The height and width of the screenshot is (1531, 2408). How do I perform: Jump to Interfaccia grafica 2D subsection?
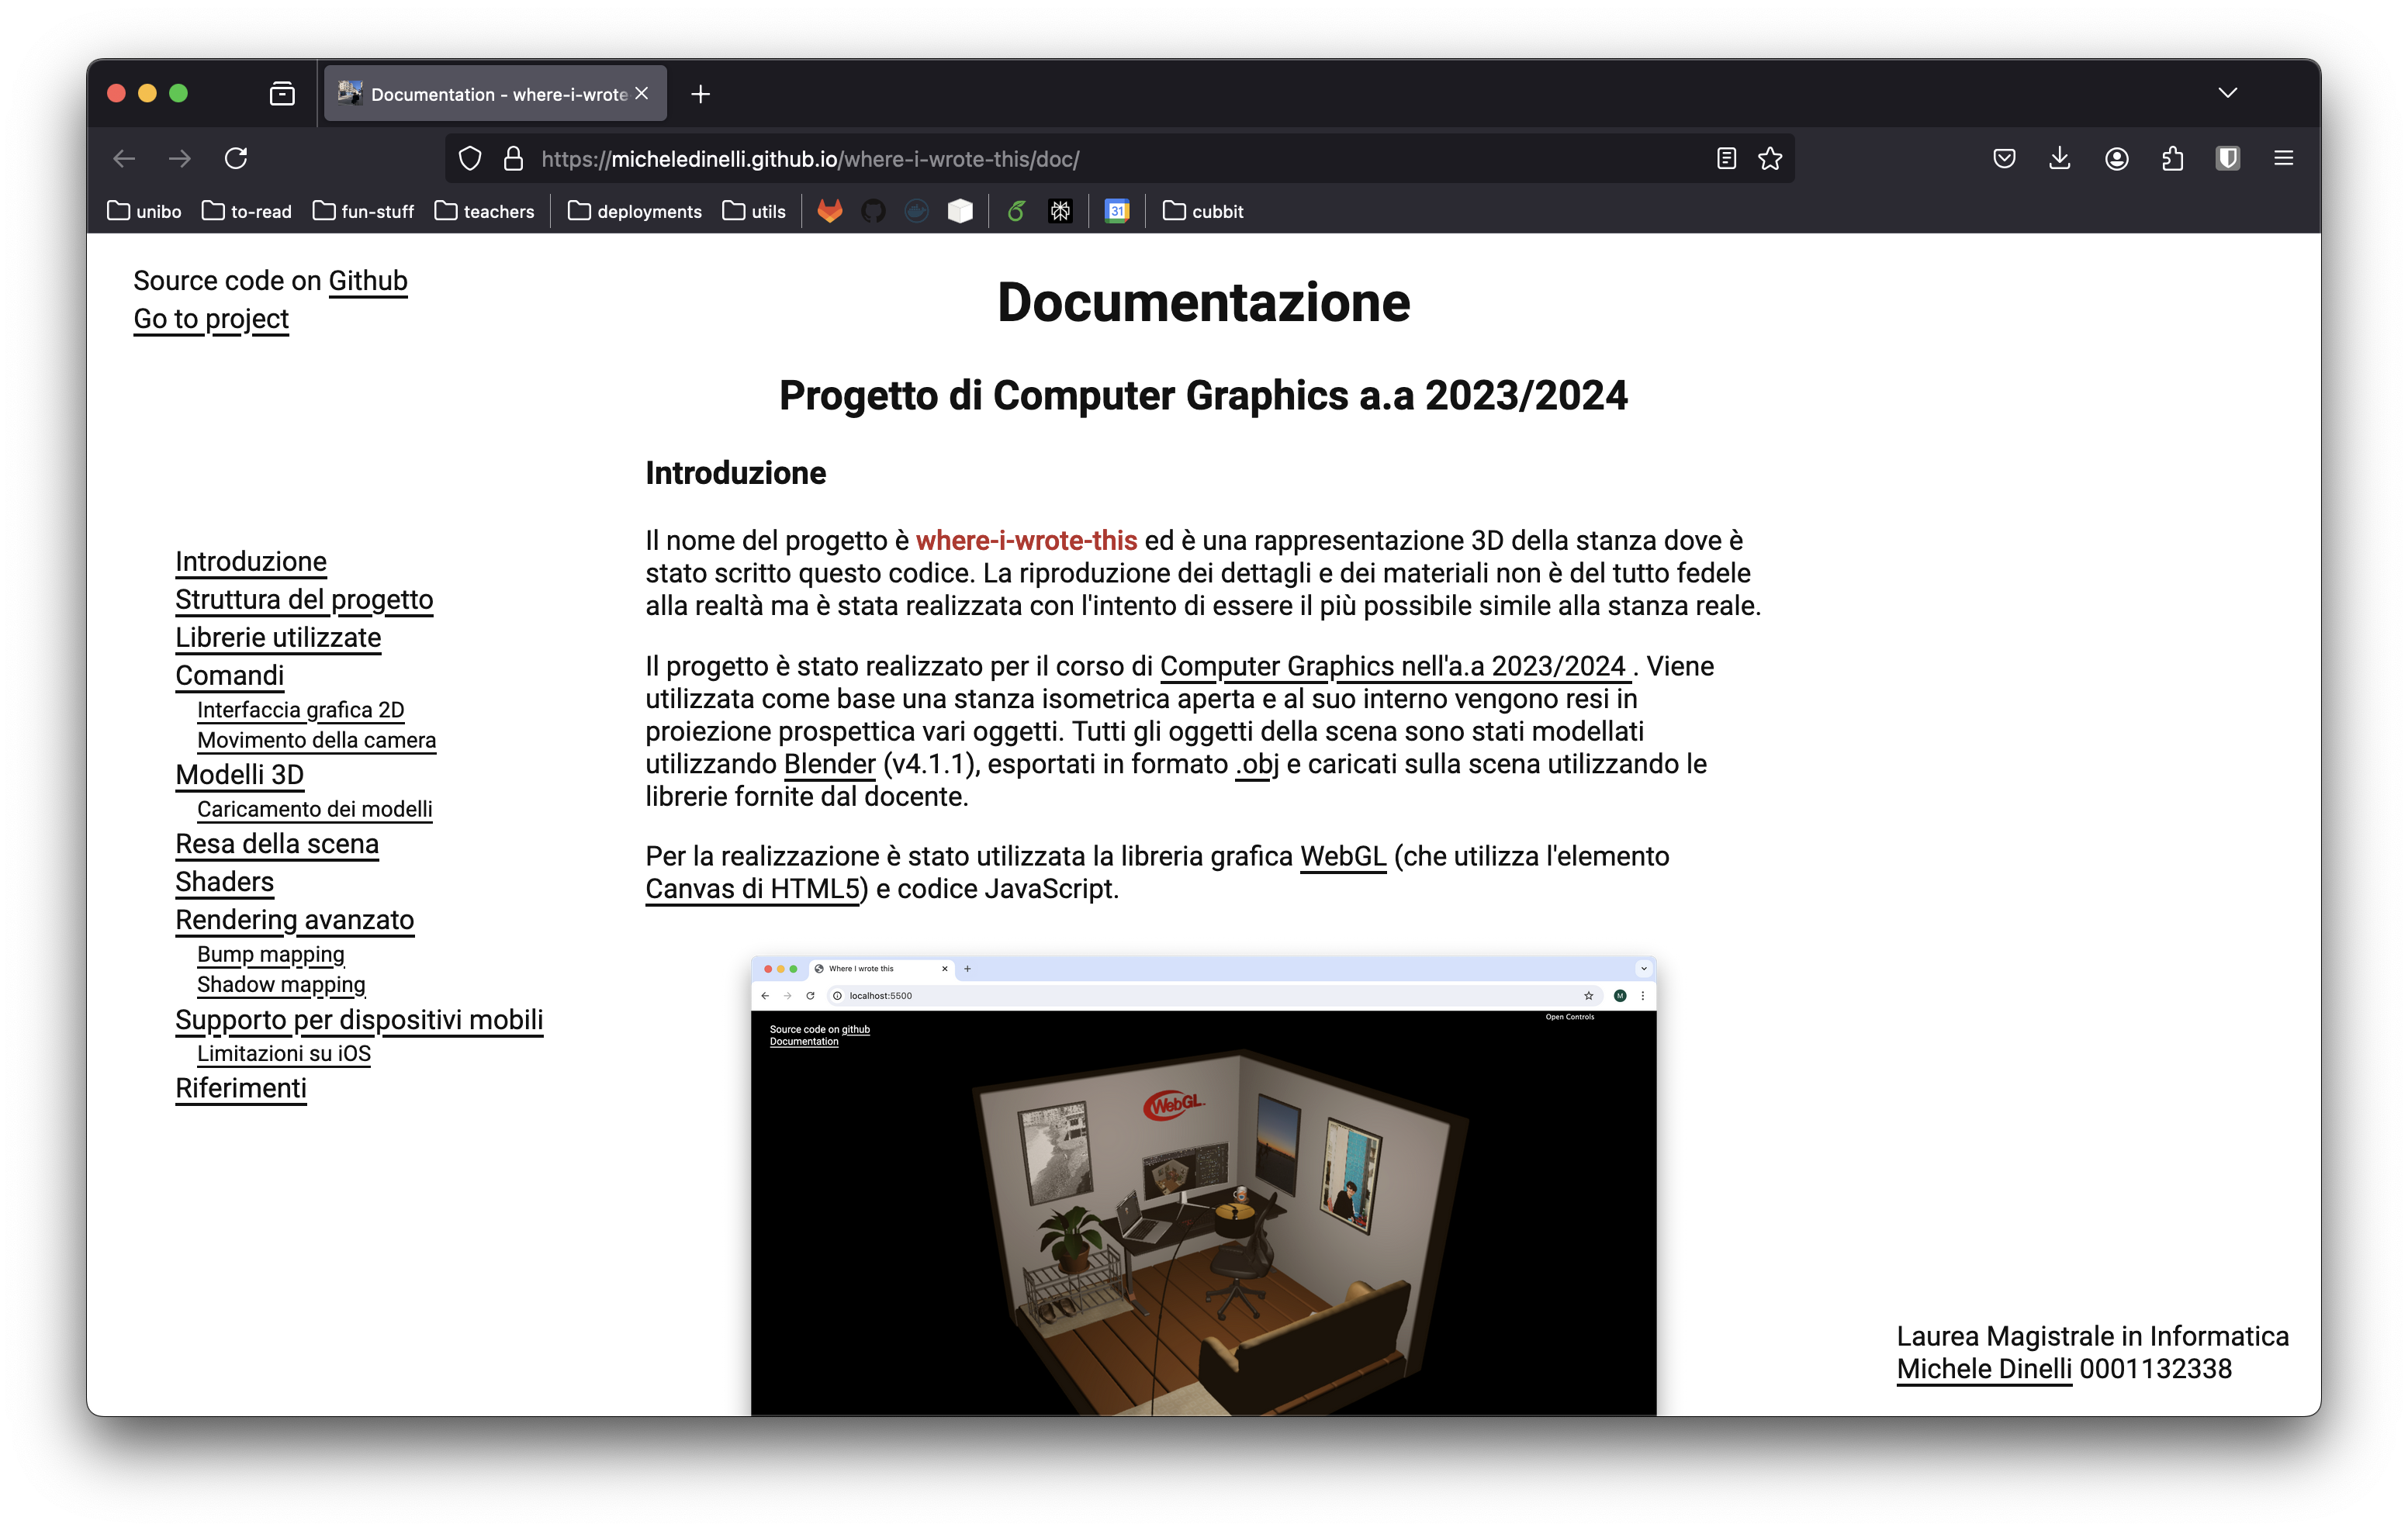pos(301,710)
